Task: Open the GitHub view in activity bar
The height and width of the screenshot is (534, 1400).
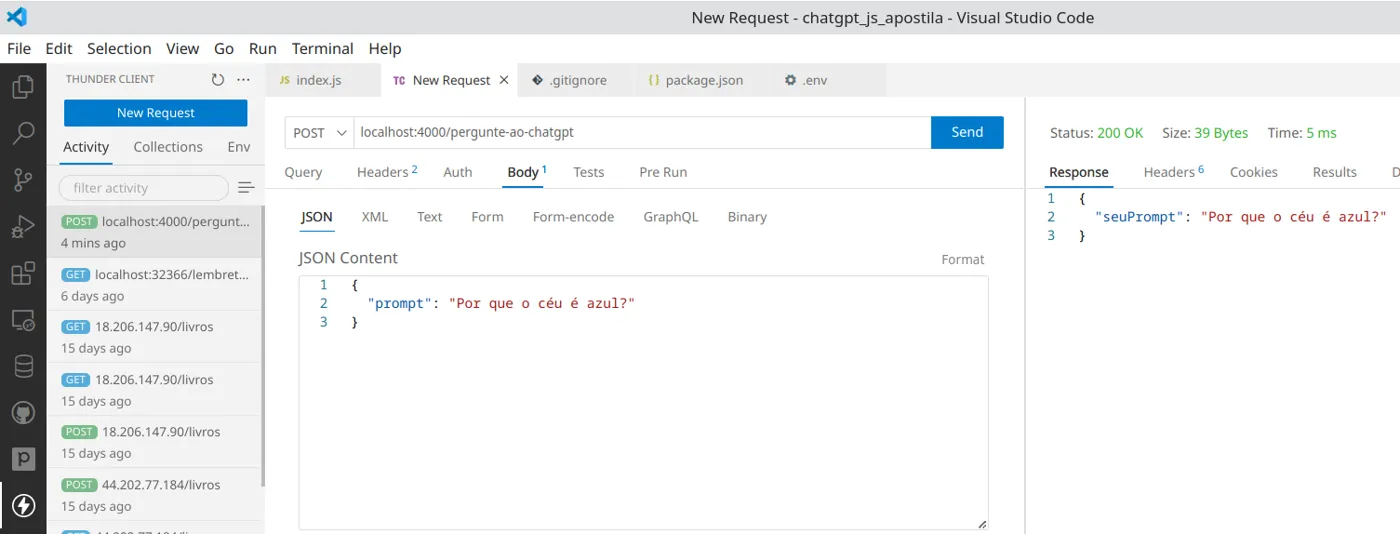Action: coord(23,413)
